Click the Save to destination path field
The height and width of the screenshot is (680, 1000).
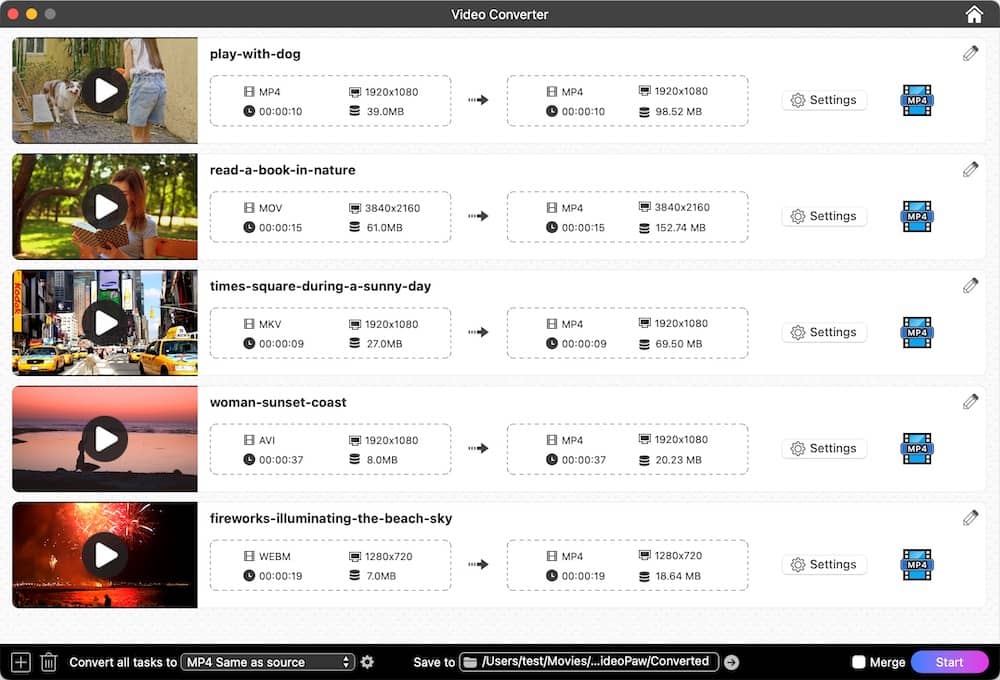click(x=598, y=661)
